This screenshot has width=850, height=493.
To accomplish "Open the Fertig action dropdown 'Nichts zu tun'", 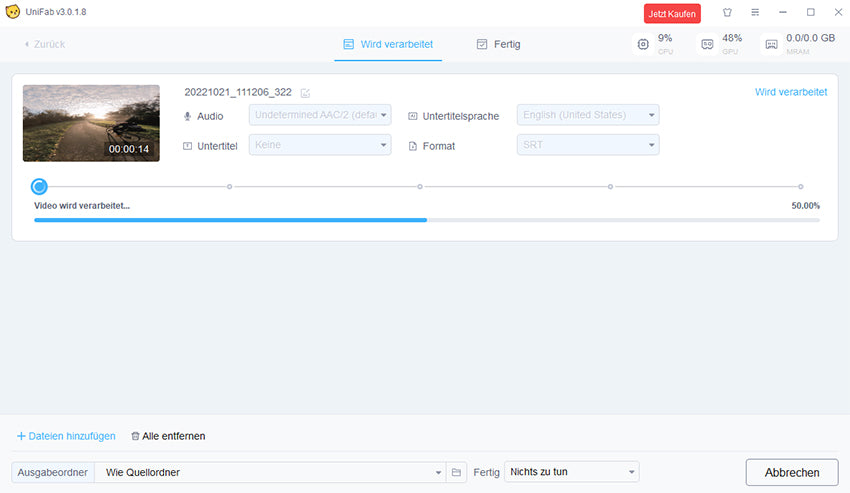I will pyautogui.click(x=571, y=472).
